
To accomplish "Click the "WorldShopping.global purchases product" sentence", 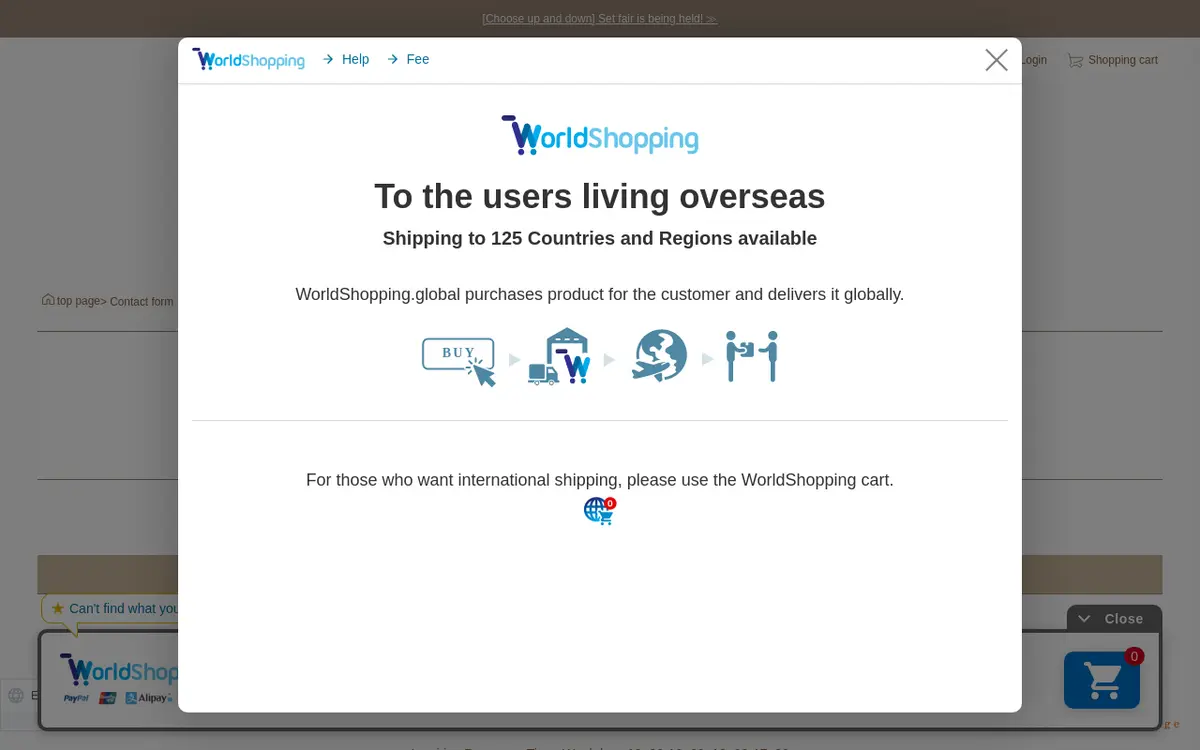I will (x=600, y=294).
